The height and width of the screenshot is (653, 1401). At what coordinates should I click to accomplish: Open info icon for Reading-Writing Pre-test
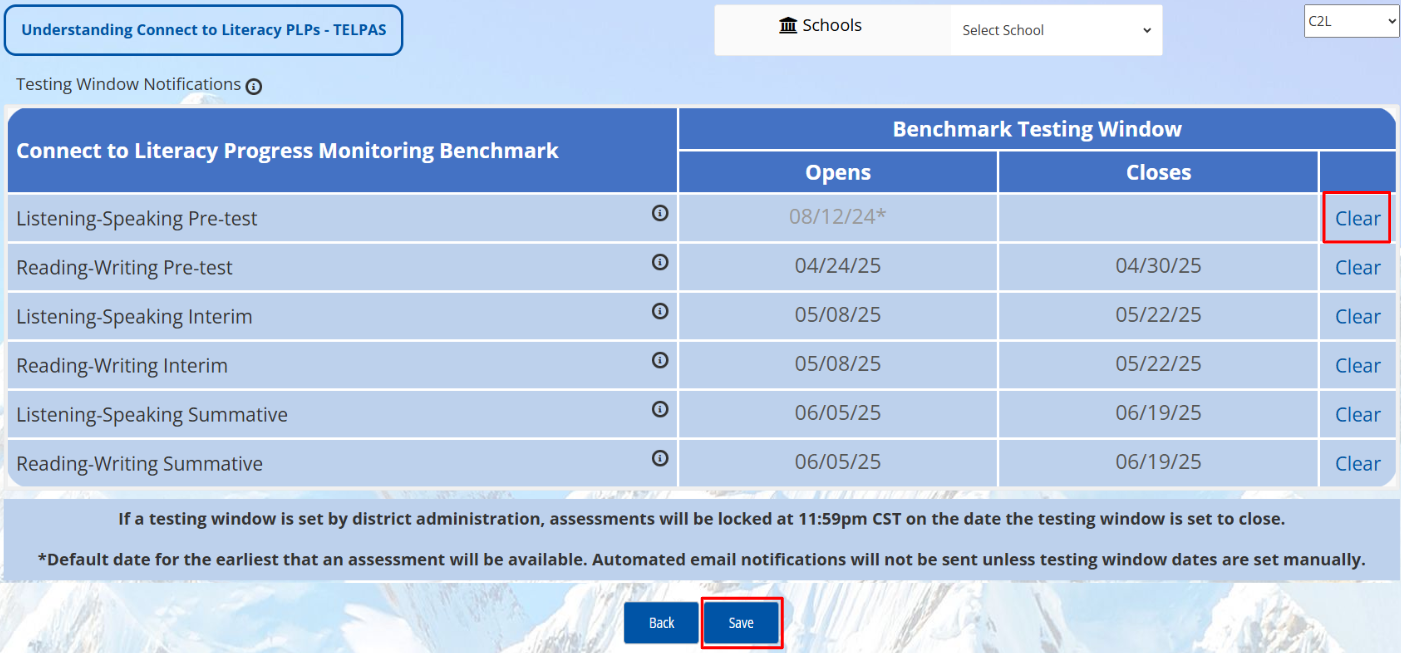pyautogui.click(x=660, y=262)
